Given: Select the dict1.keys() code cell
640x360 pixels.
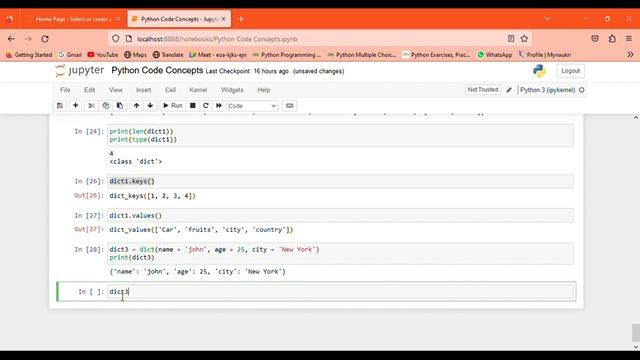Looking at the screenshot, I should click(340, 181).
